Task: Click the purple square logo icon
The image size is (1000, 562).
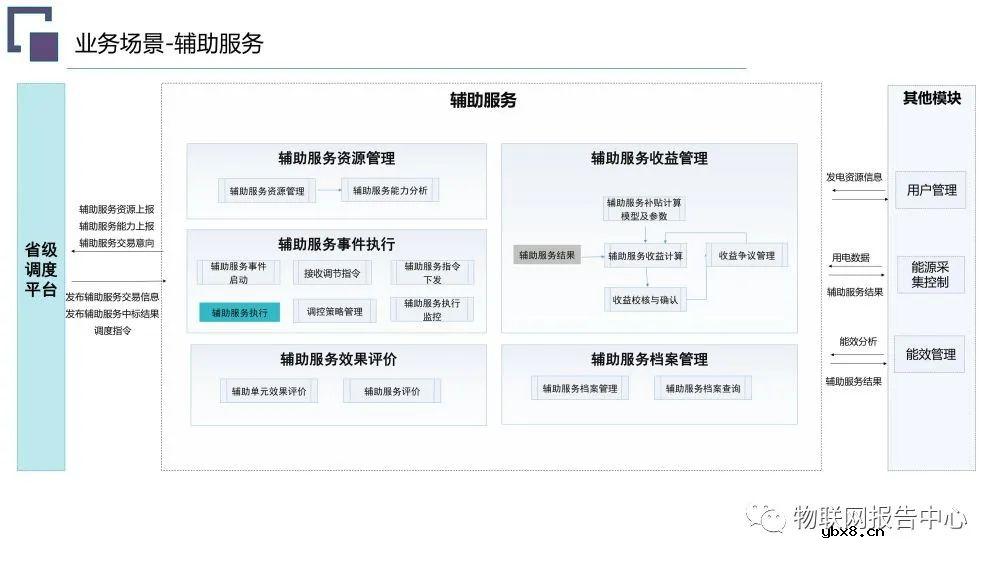Action: 44,47
